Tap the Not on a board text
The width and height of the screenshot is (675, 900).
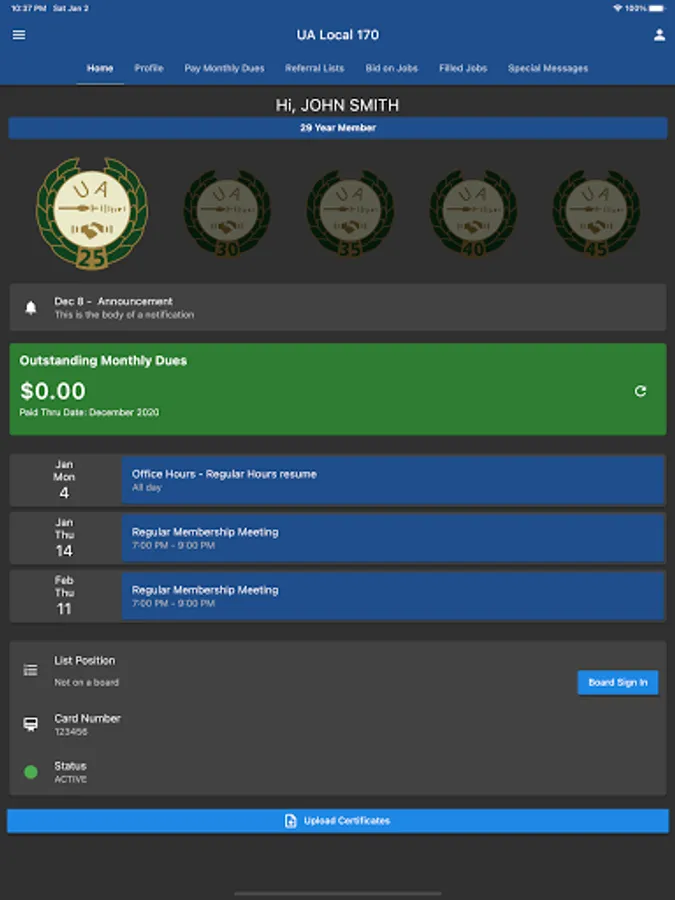[x=87, y=682]
